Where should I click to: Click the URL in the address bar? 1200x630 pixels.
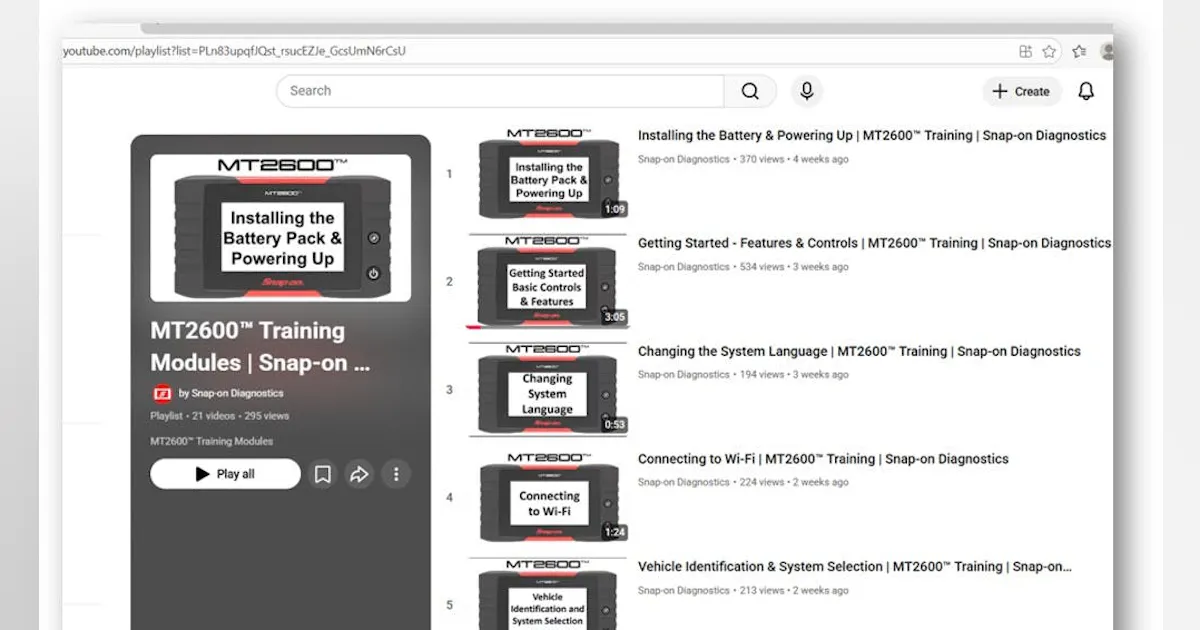[234, 51]
